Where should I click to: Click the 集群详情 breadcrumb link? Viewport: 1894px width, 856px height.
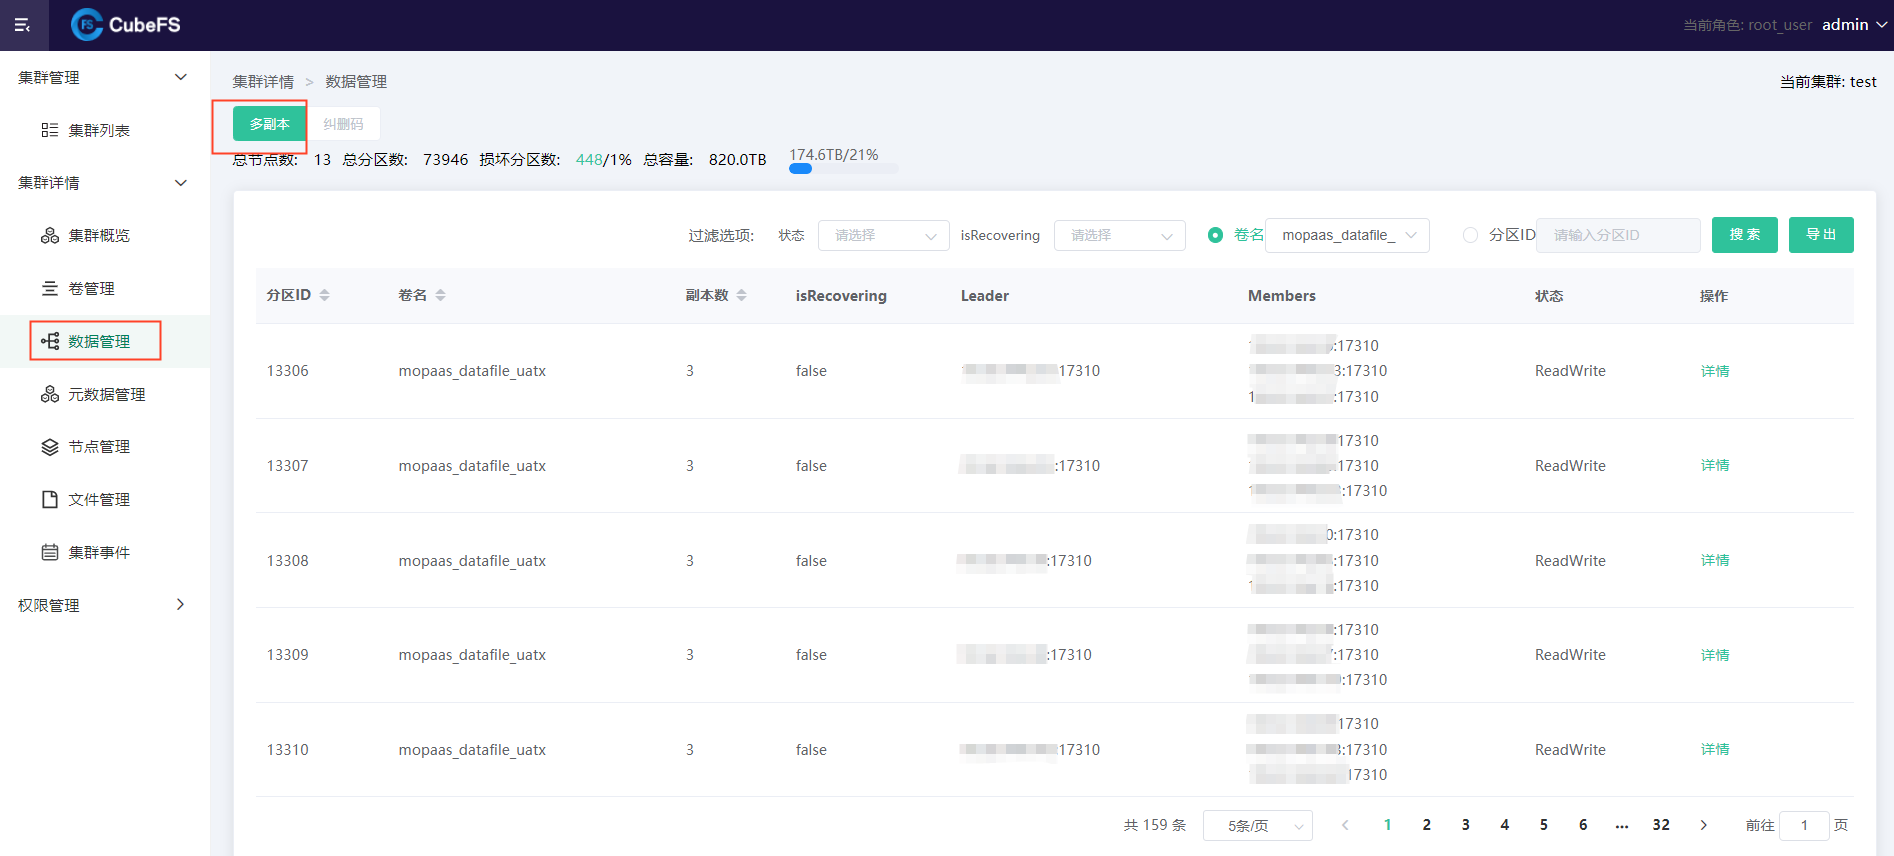pos(263,82)
